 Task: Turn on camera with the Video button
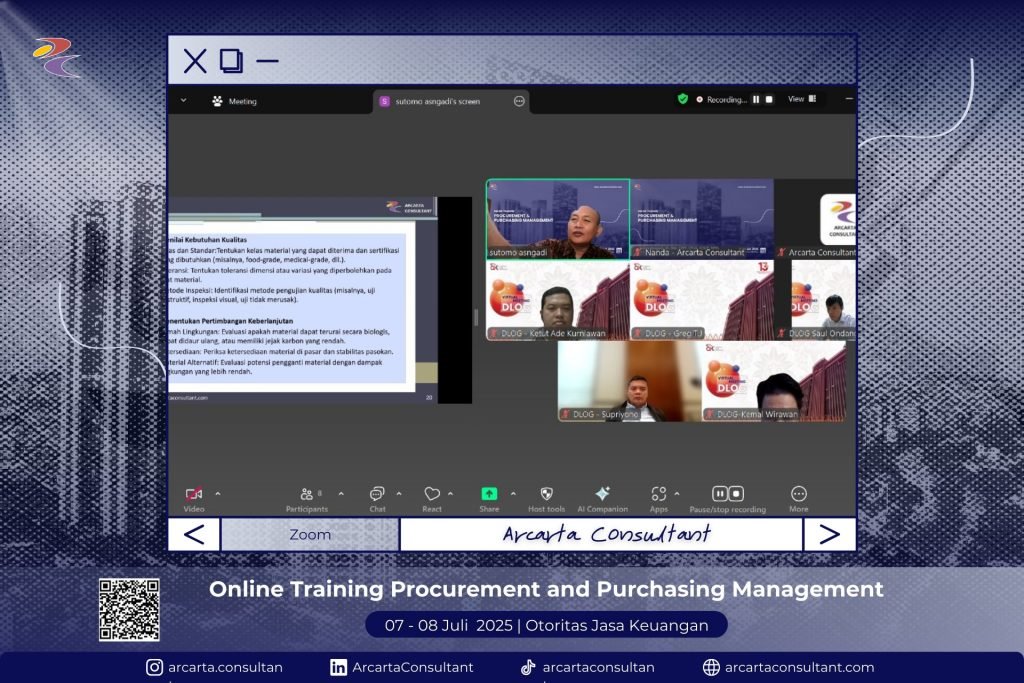tap(194, 494)
